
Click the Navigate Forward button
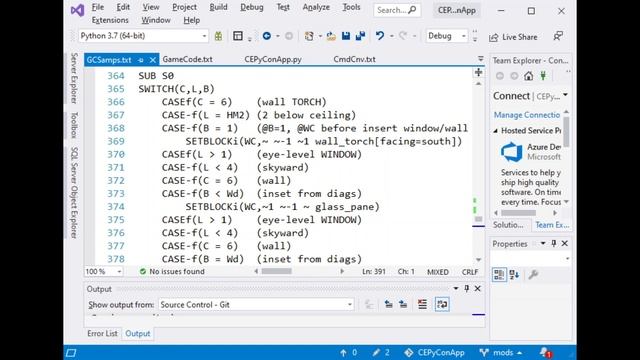click(289, 36)
